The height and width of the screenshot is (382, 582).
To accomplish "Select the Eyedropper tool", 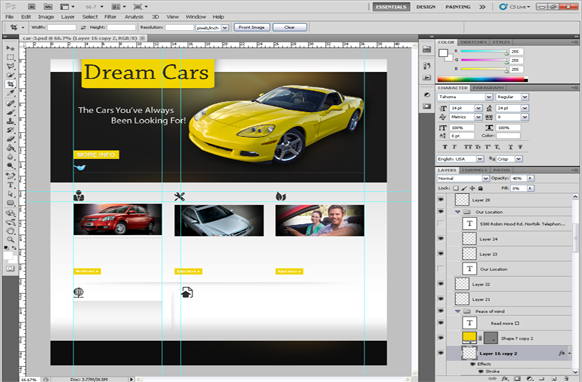I will [x=10, y=93].
